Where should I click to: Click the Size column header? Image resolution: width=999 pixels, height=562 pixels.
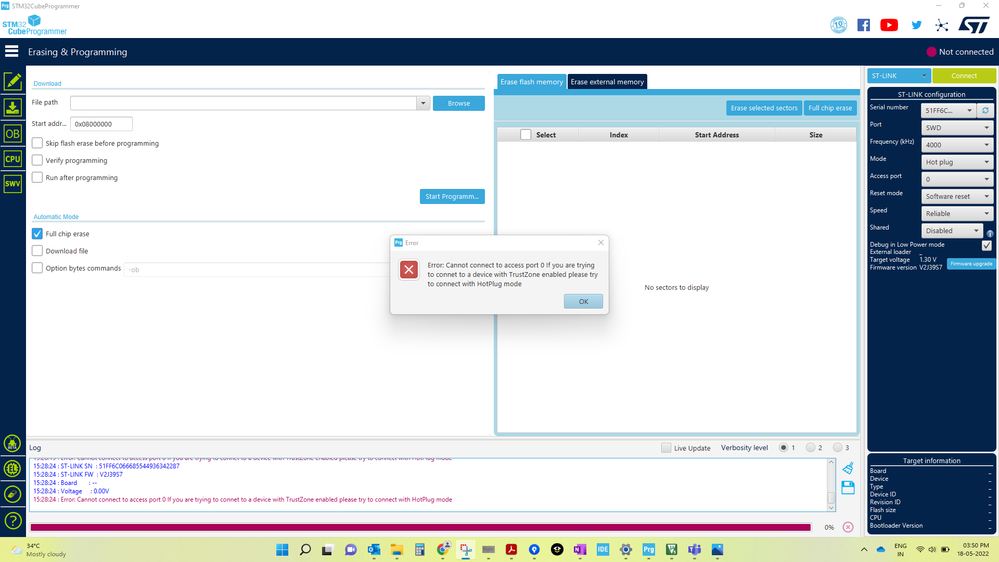816,134
